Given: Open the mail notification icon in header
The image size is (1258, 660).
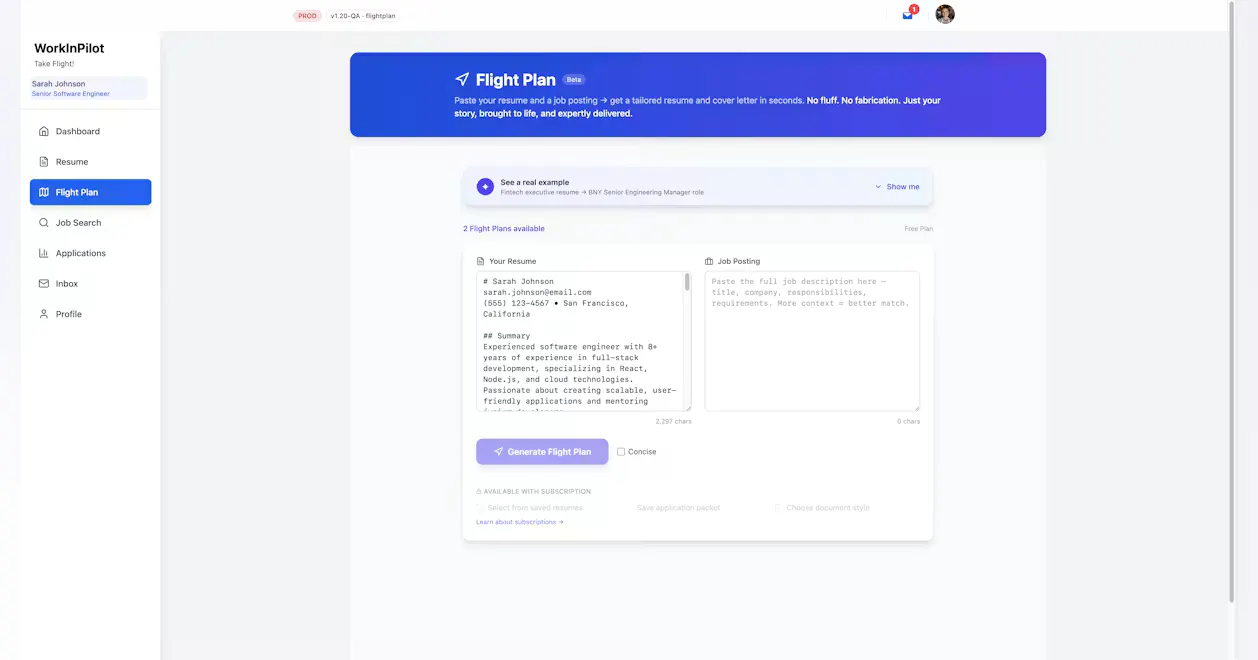Looking at the screenshot, I should pyautogui.click(x=908, y=15).
